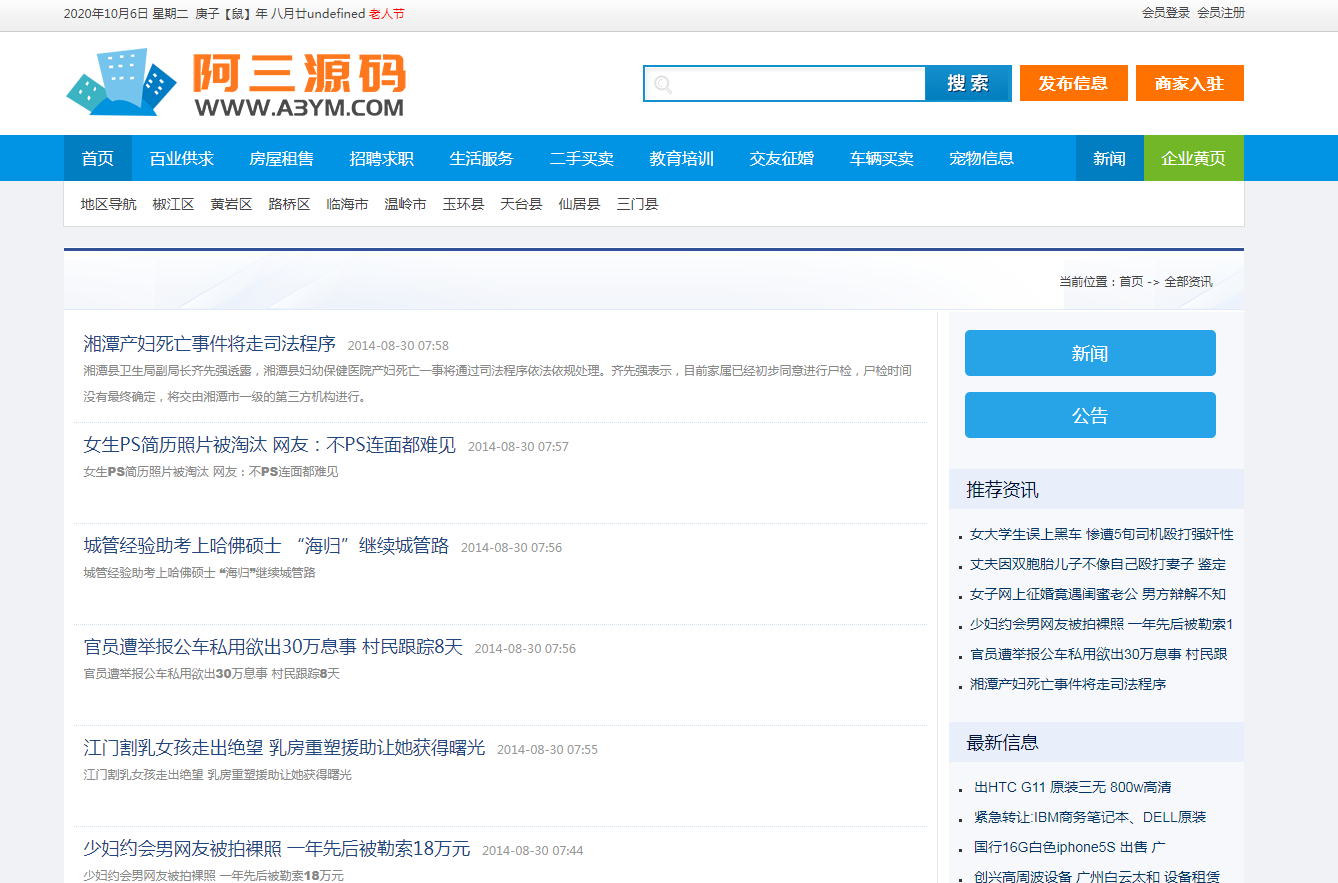Open the article 湘潭产妇死亡事件将走司法程序 in the main list
The image size is (1338, 883).
(x=210, y=344)
